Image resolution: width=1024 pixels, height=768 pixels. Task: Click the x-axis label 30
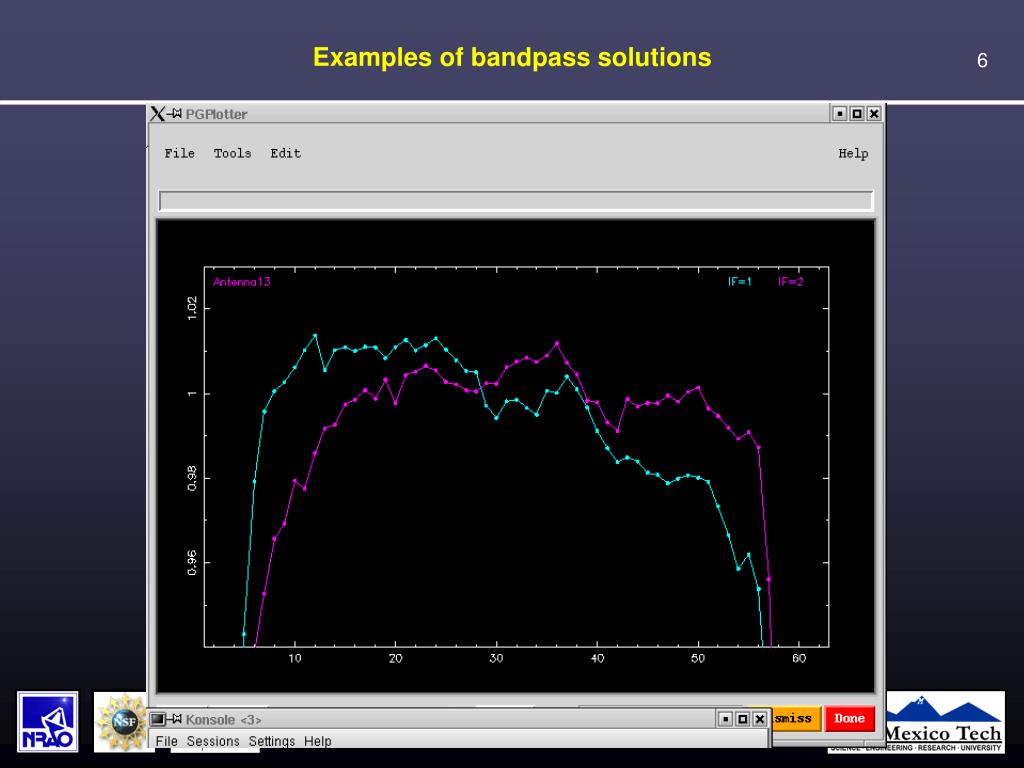tap(496, 658)
